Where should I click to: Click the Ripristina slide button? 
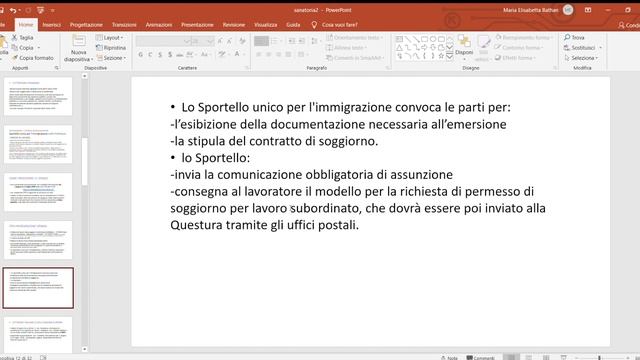(111, 48)
